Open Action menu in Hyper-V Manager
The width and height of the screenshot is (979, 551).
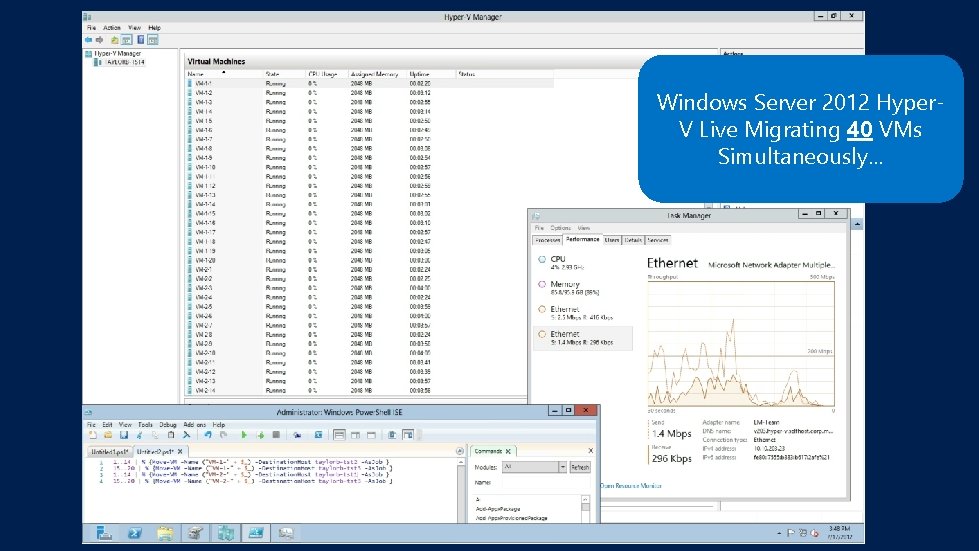tap(112, 28)
